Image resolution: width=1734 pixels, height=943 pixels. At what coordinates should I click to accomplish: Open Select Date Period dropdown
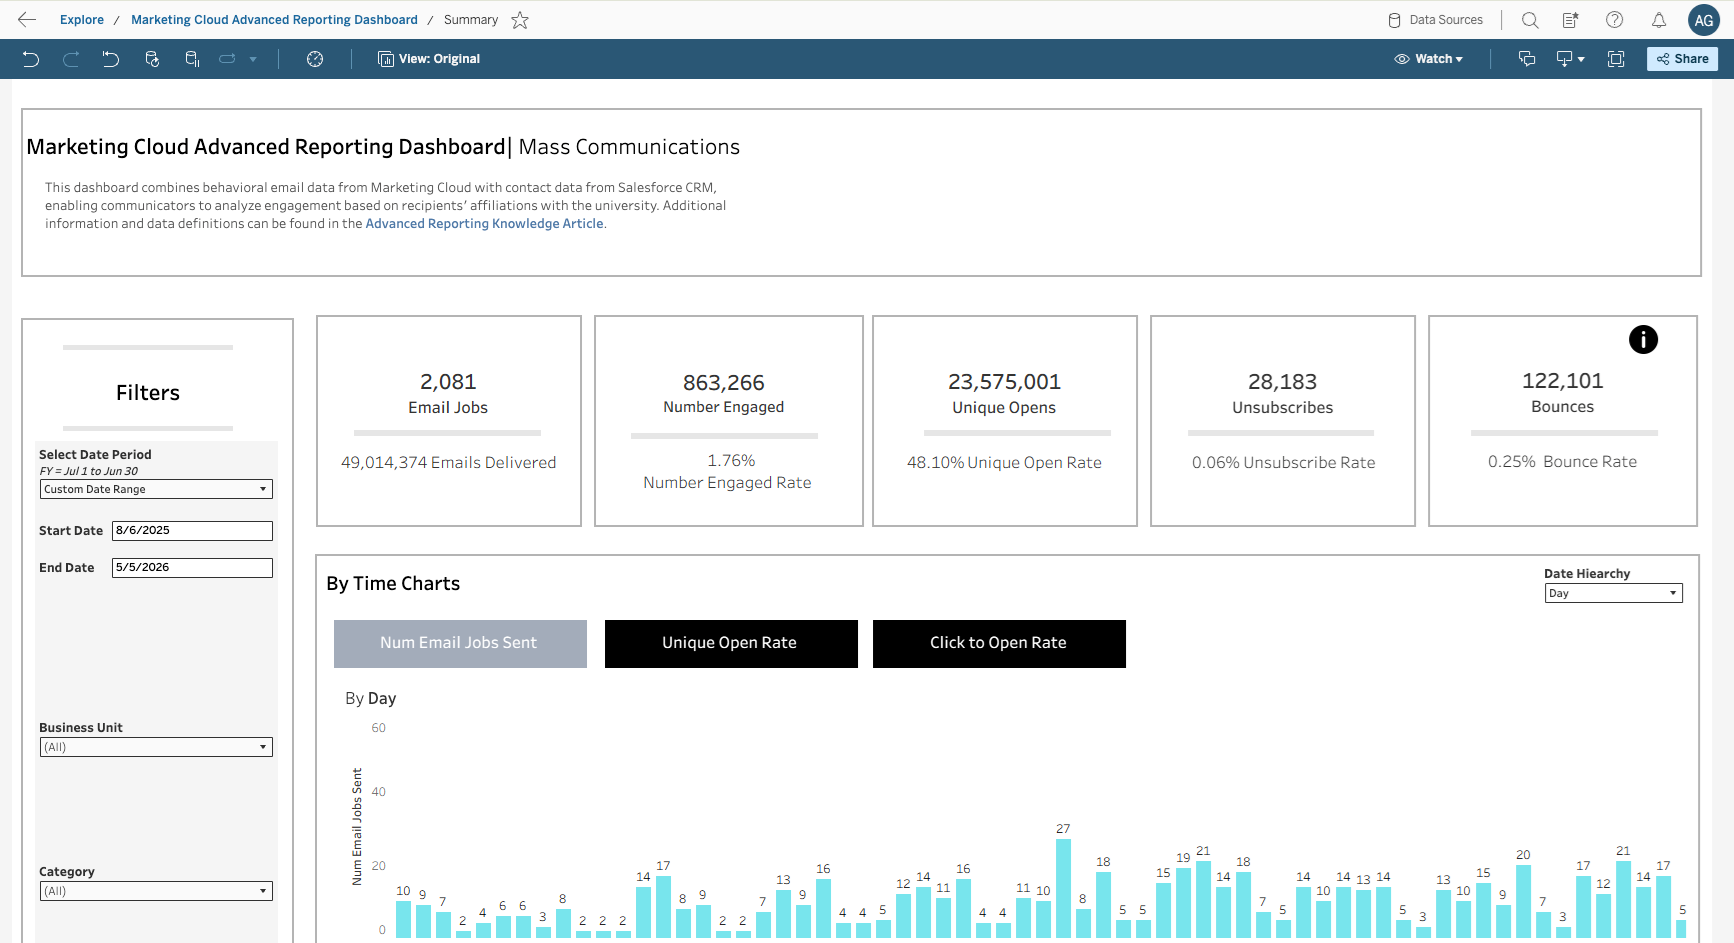point(156,489)
